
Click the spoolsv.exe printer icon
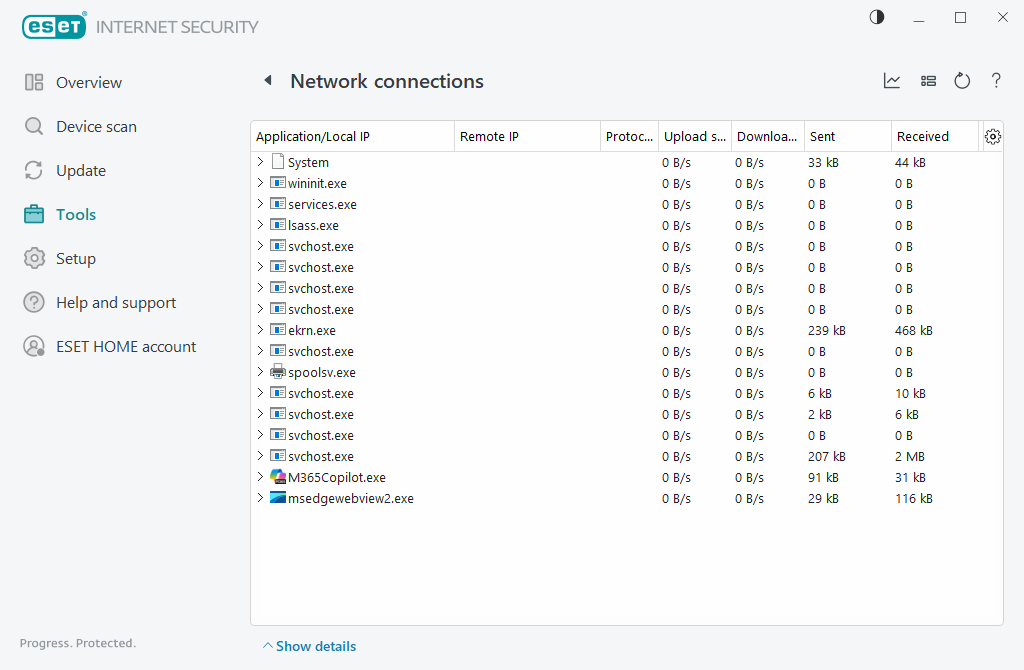(278, 372)
